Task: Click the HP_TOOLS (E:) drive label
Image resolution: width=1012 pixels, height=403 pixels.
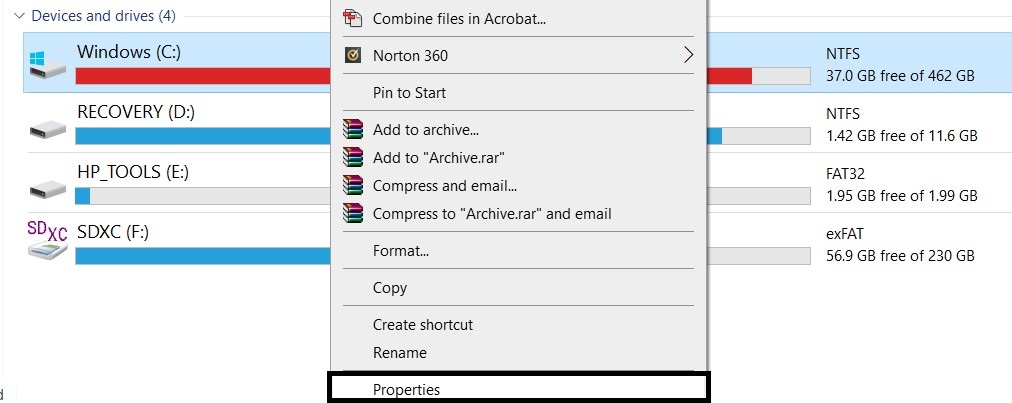Action: pyautogui.click(x=133, y=172)
